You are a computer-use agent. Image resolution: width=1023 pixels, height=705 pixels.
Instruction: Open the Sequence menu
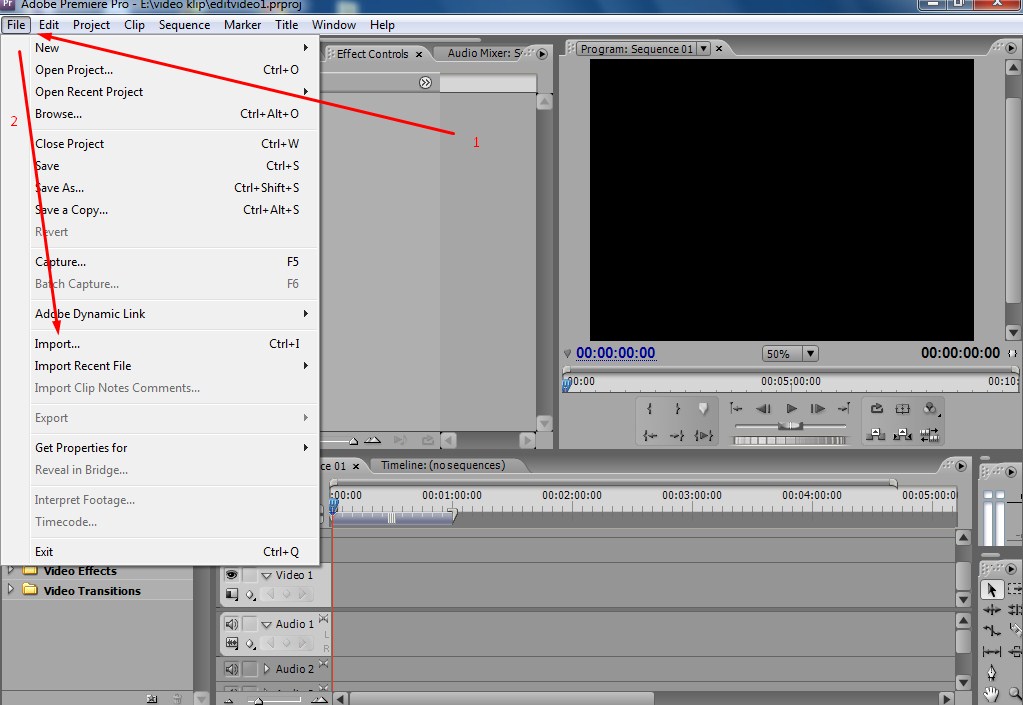pos(184,25)
